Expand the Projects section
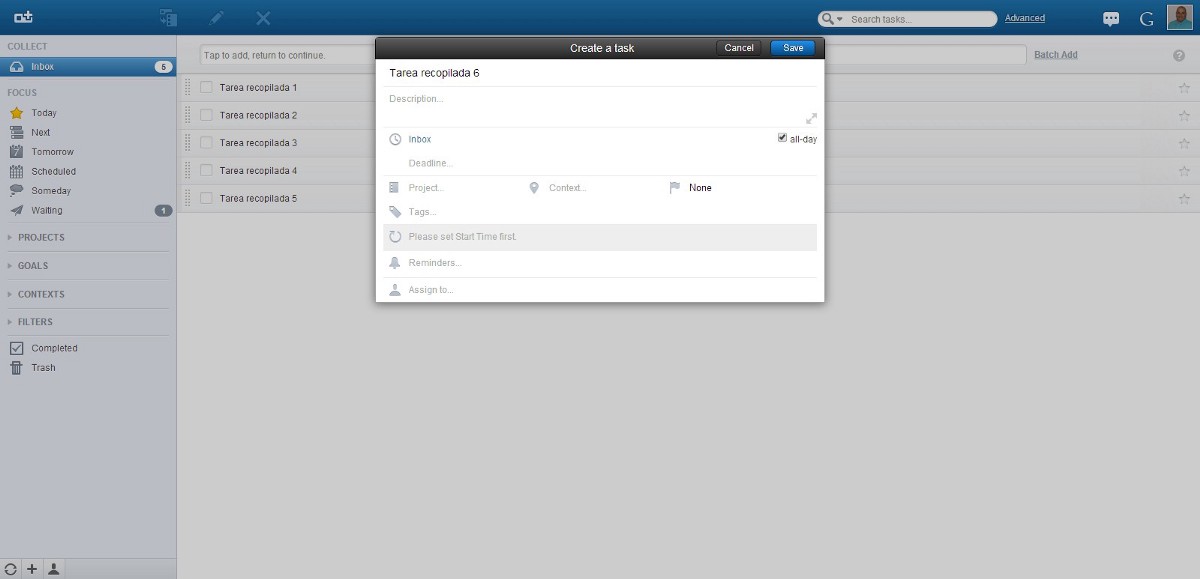 coord(40,237)
